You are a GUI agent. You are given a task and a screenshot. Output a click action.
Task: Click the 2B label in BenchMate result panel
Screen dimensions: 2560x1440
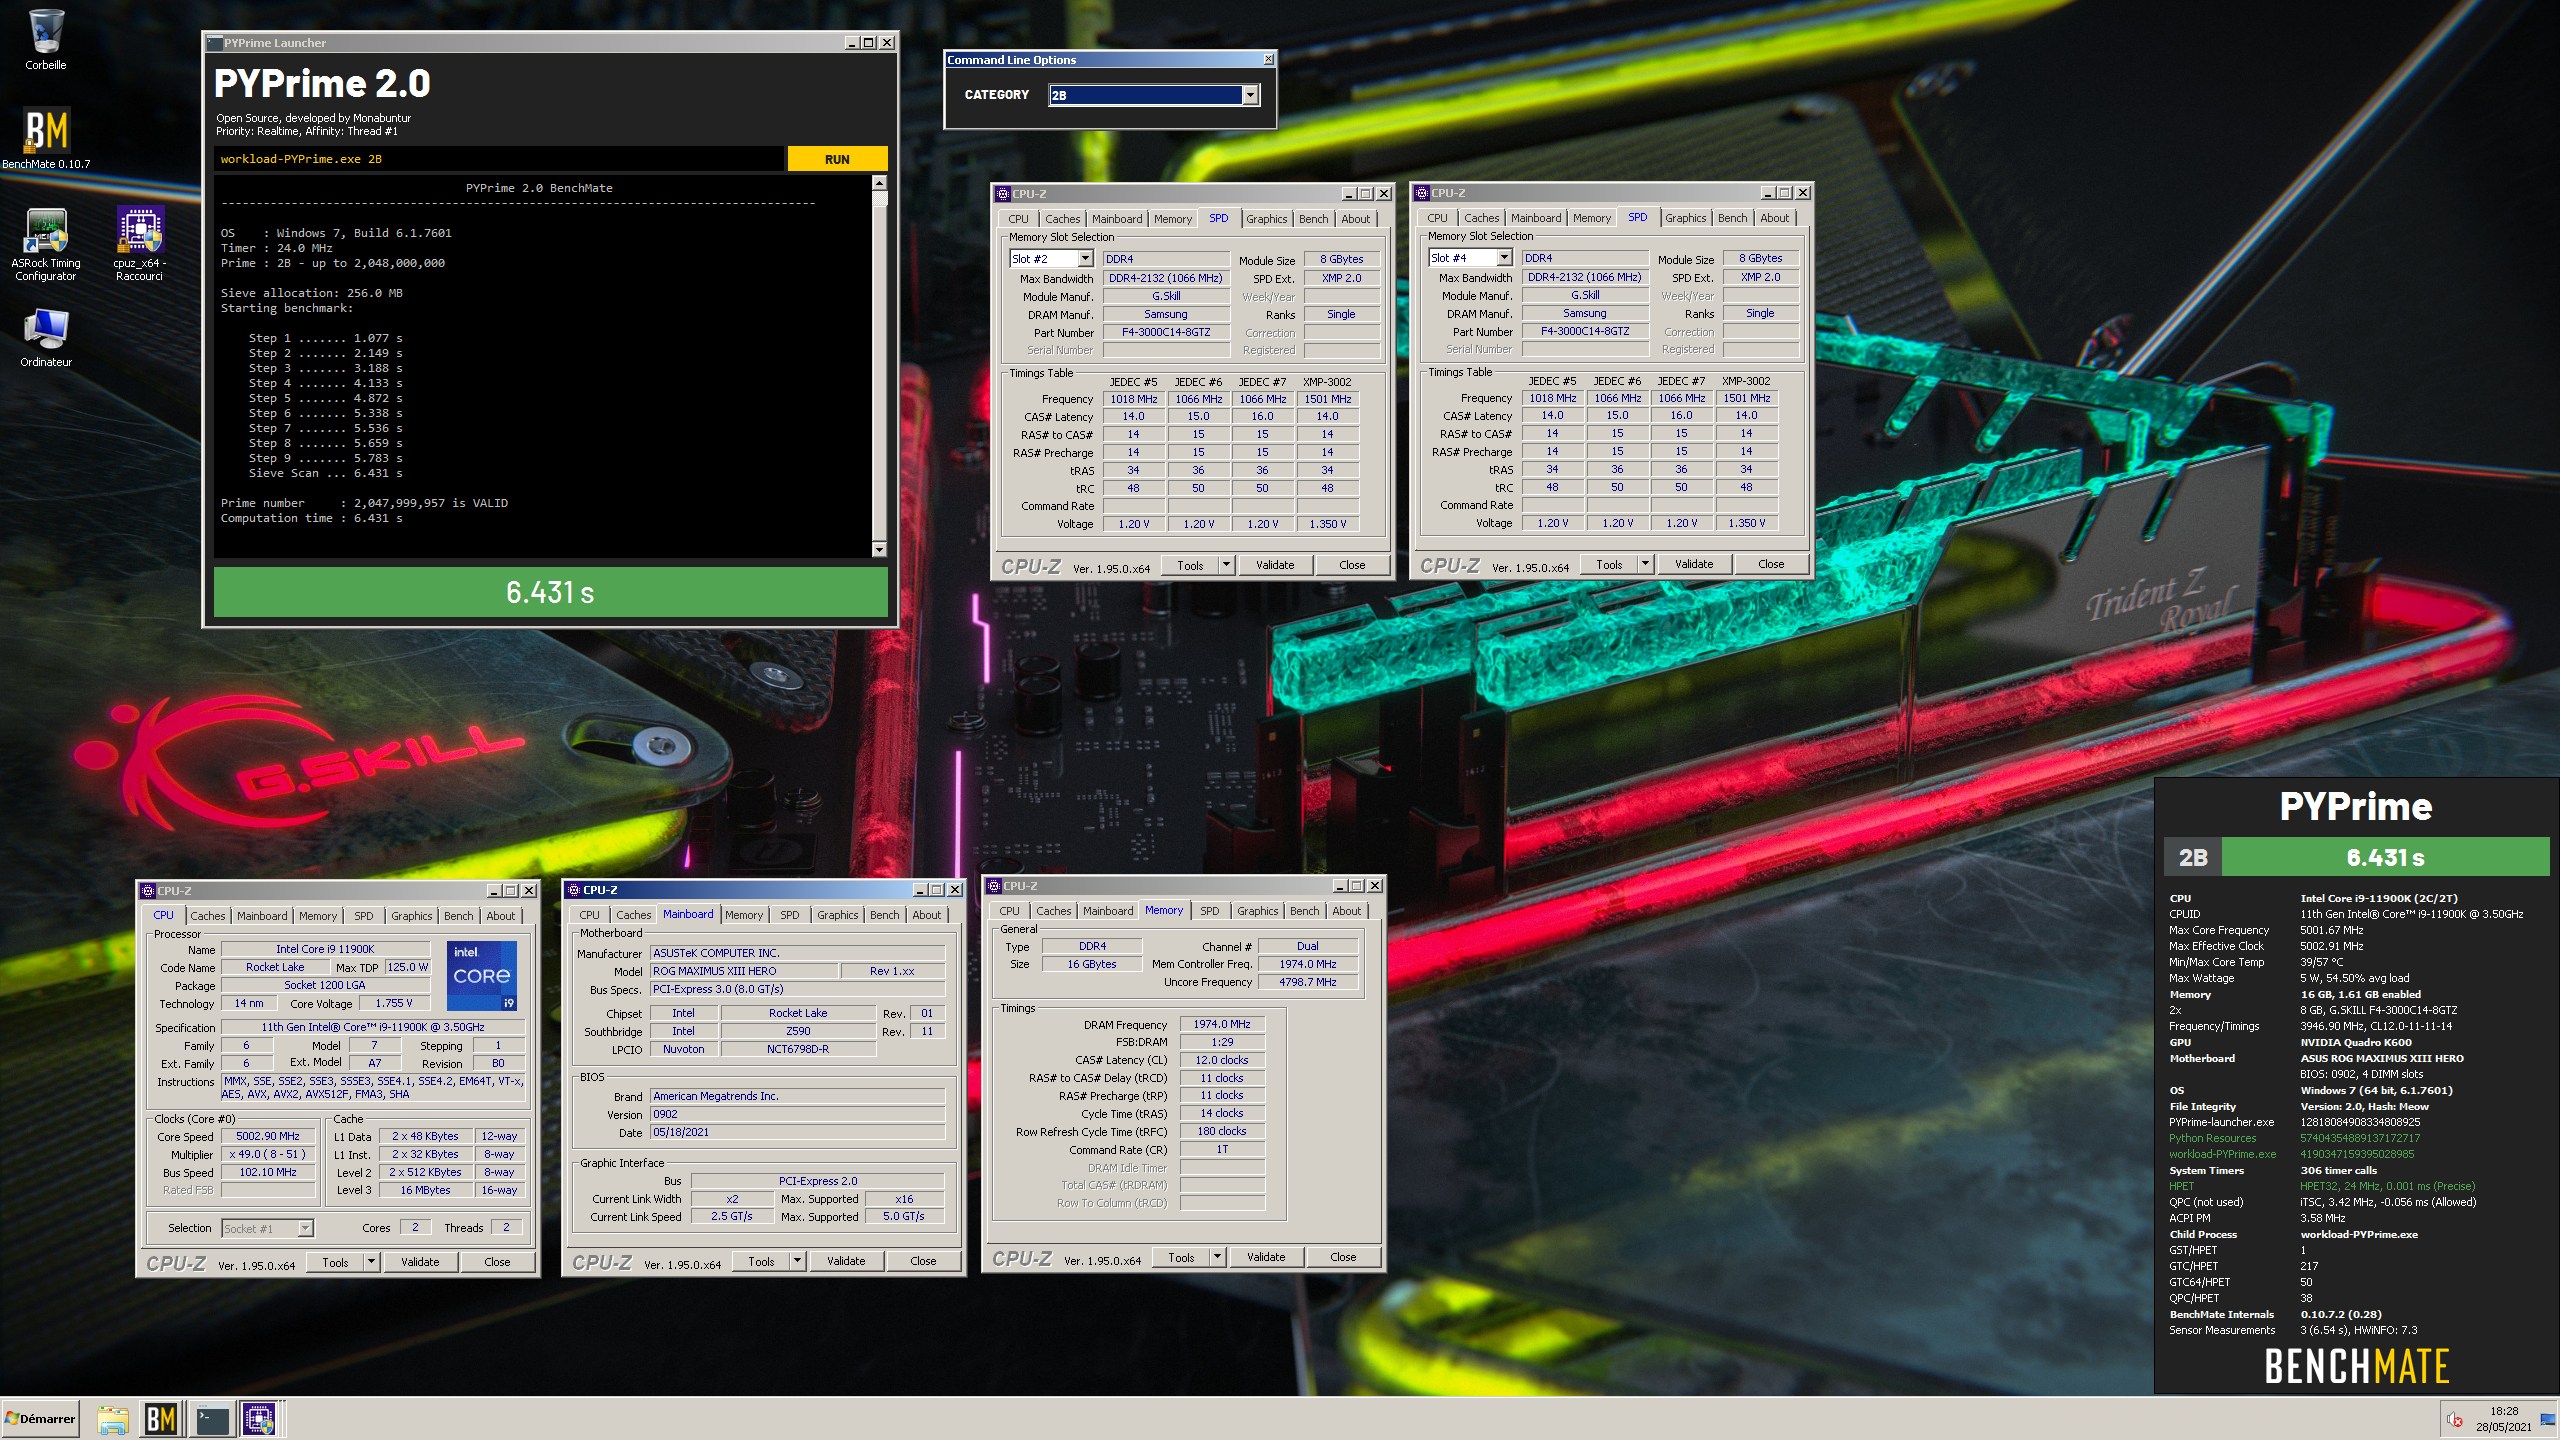pos(2193,857)
